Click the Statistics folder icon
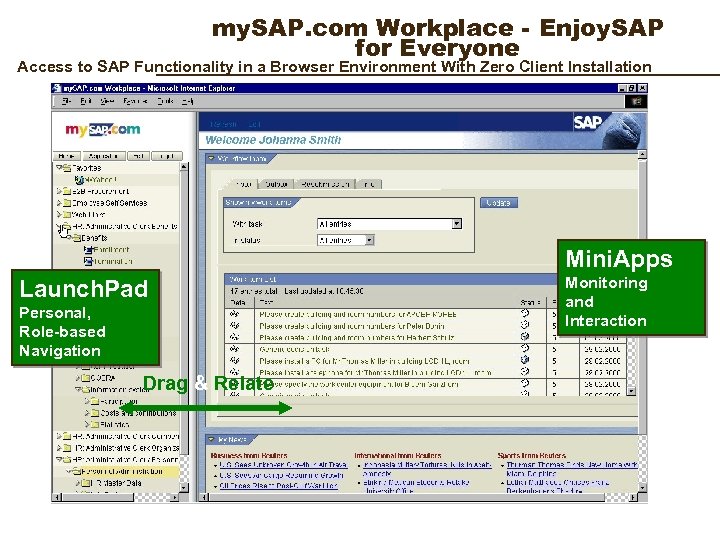The width and height of the screenshot is (720, 540). [95, 424]
